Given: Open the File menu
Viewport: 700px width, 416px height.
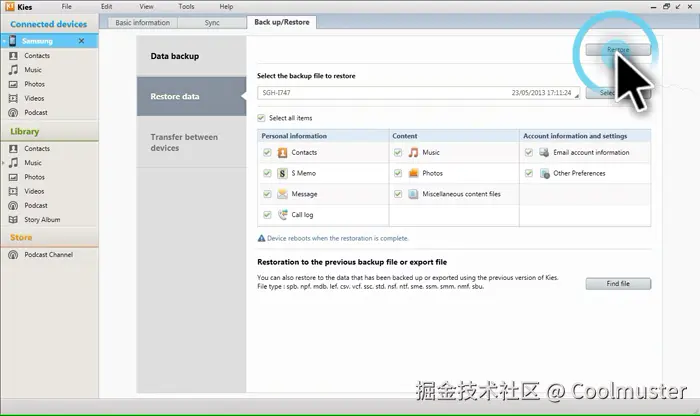Looking at the screenshot, I should (x=67, y=7).
